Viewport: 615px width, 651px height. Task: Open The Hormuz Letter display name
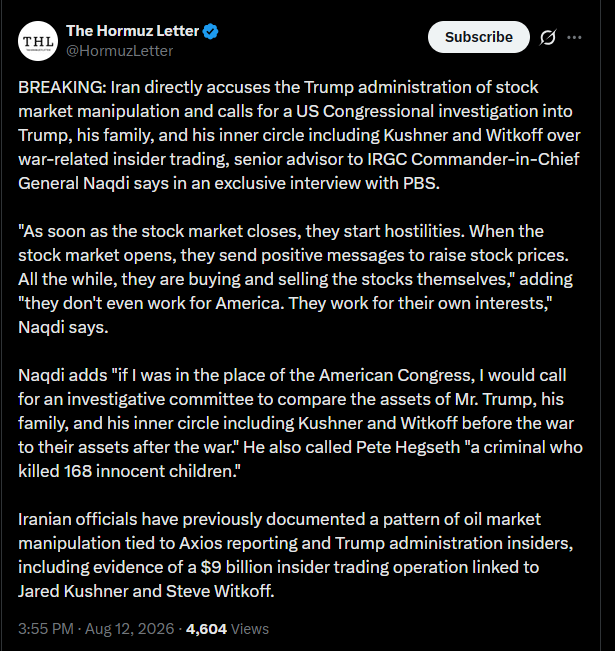pyautogui.click(x=132, y=31)
